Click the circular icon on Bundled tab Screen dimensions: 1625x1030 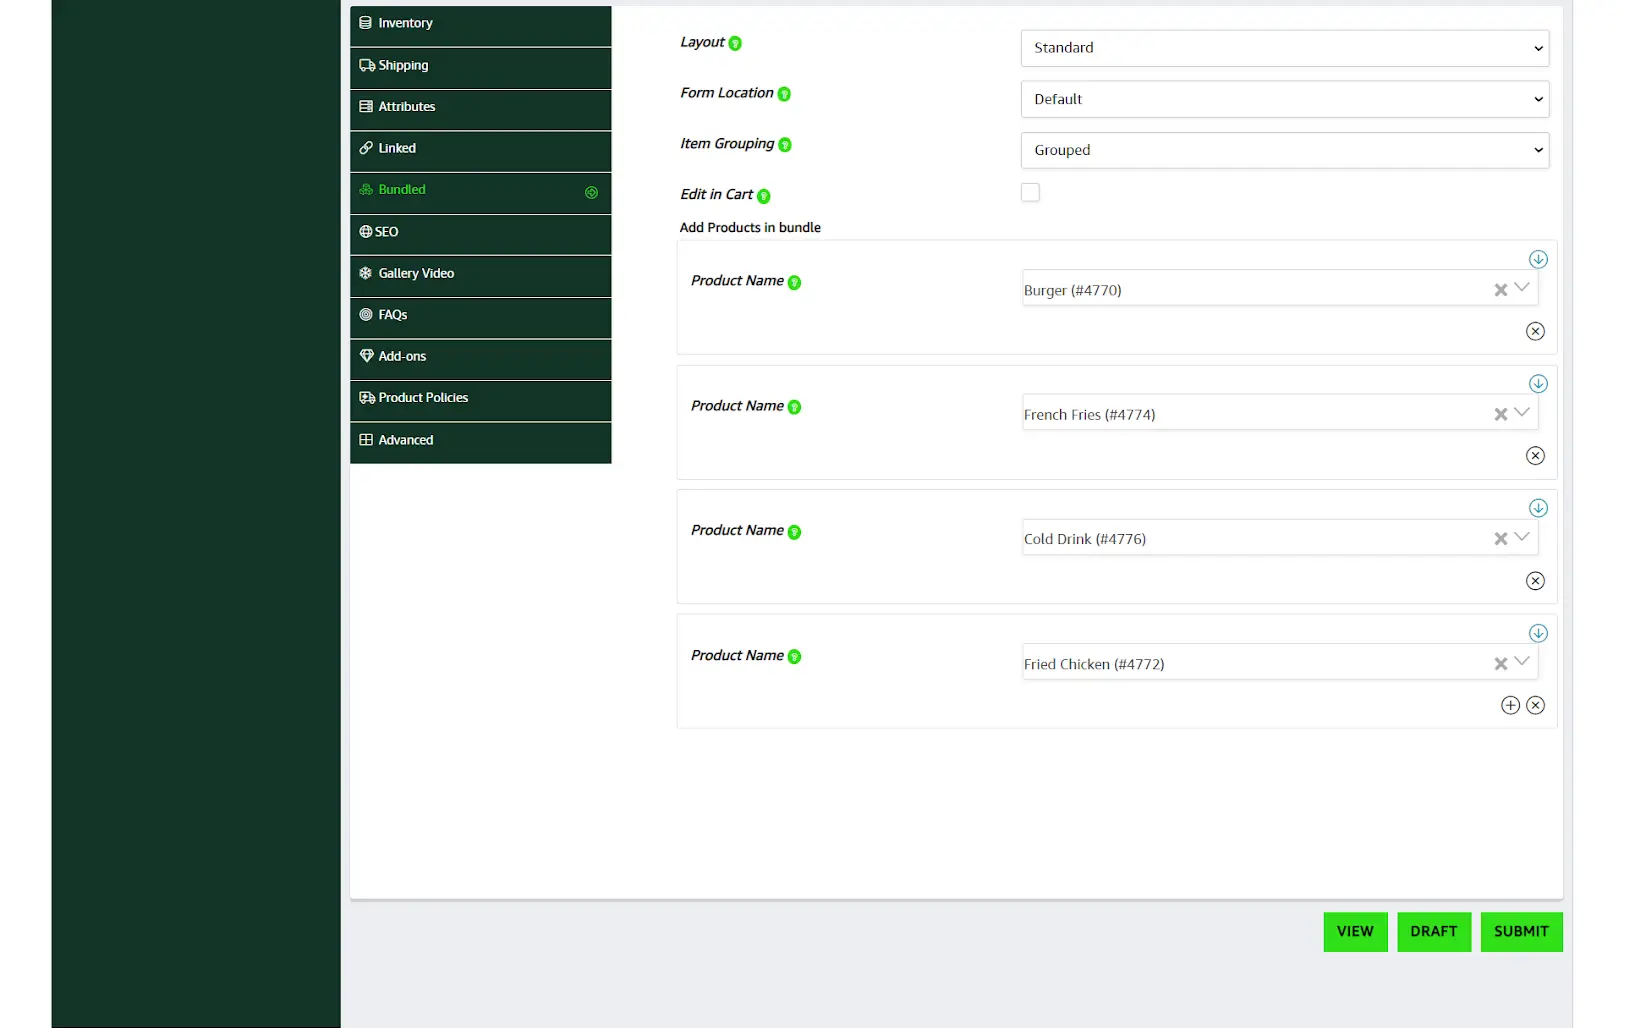pyautogui.click(x=591, y=192)
